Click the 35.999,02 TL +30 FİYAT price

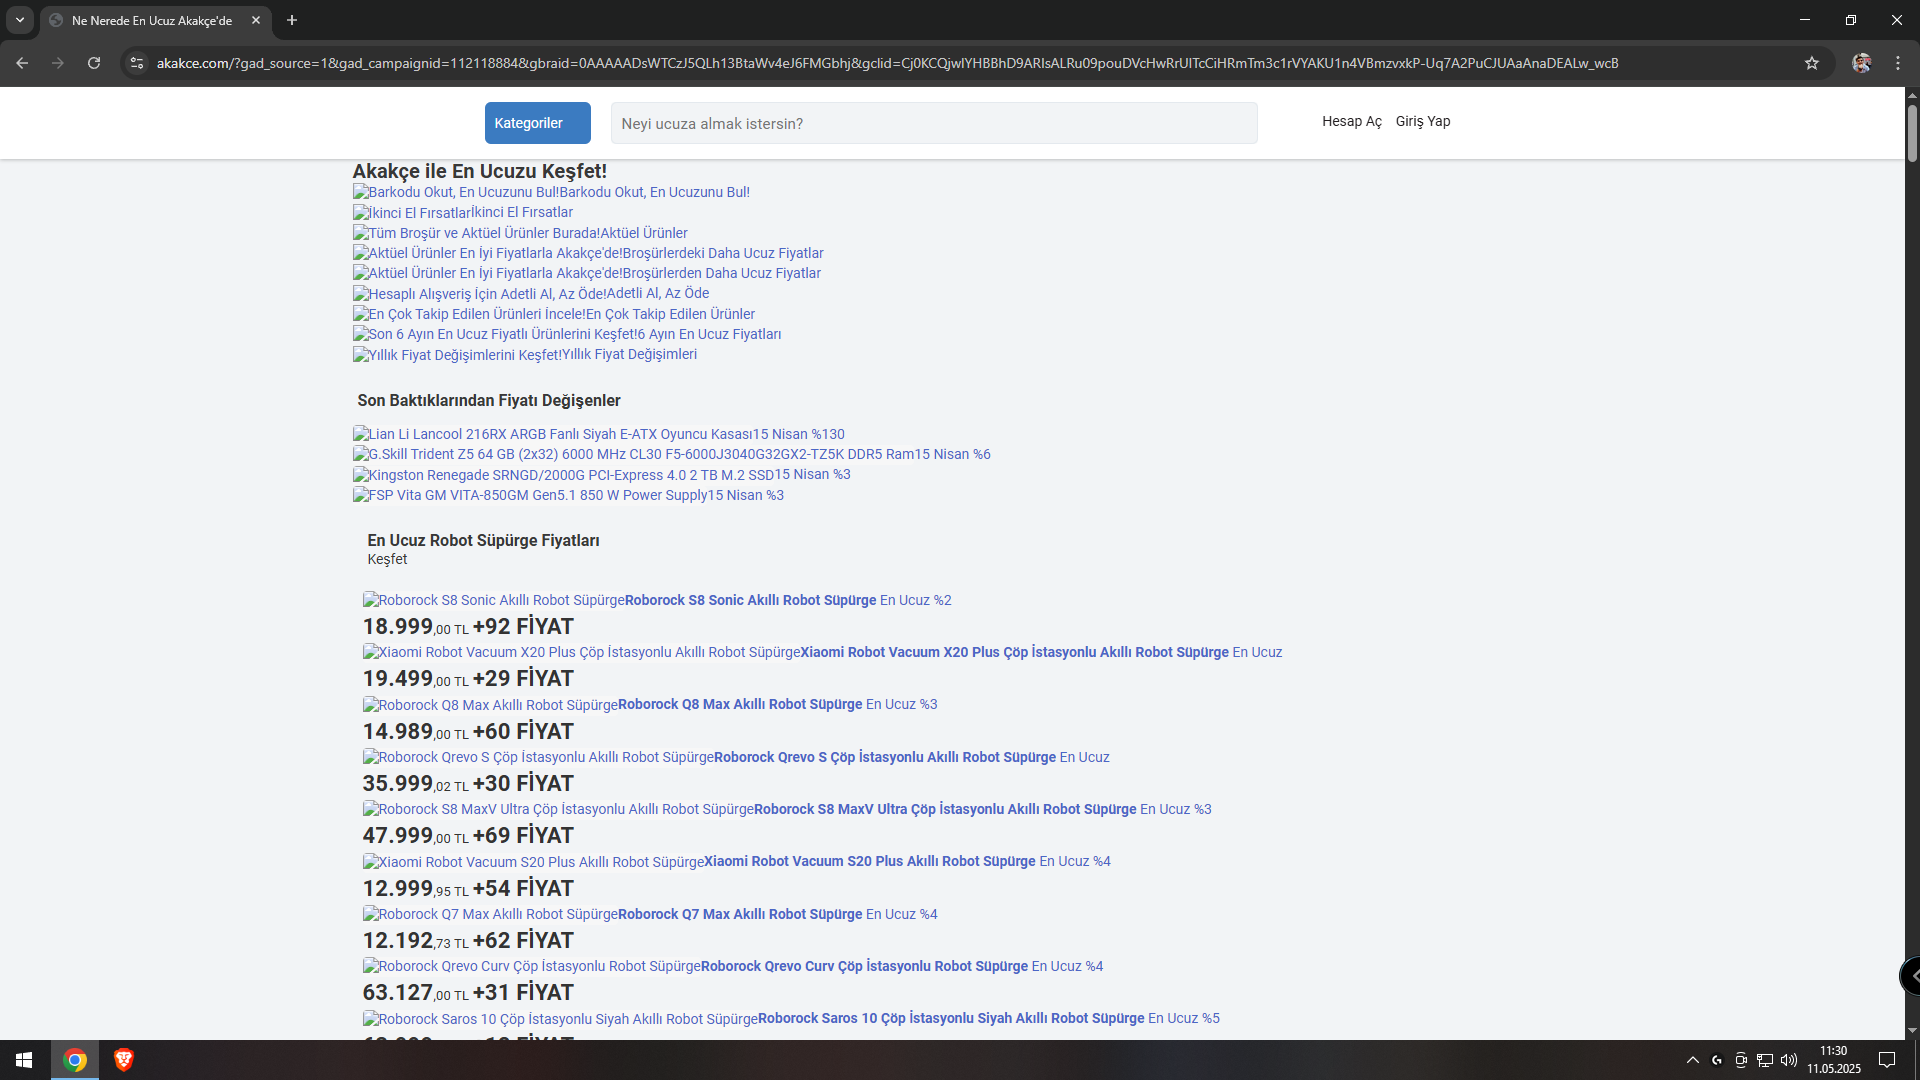468,783
